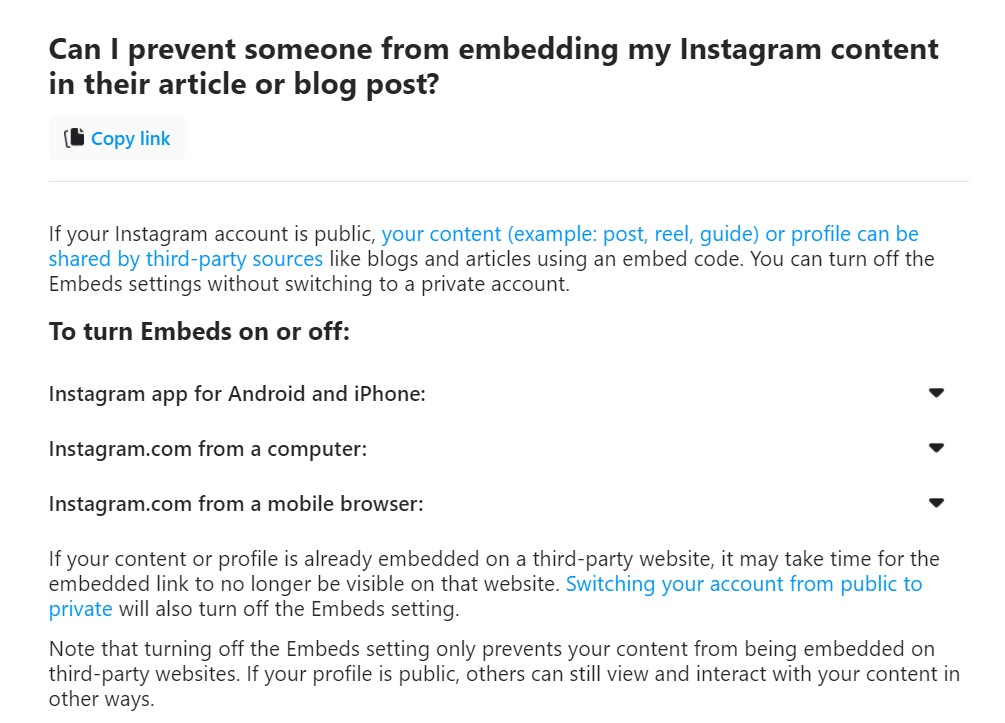Click the text 'will also turn off the Embeds setting'

click(288, 609)
